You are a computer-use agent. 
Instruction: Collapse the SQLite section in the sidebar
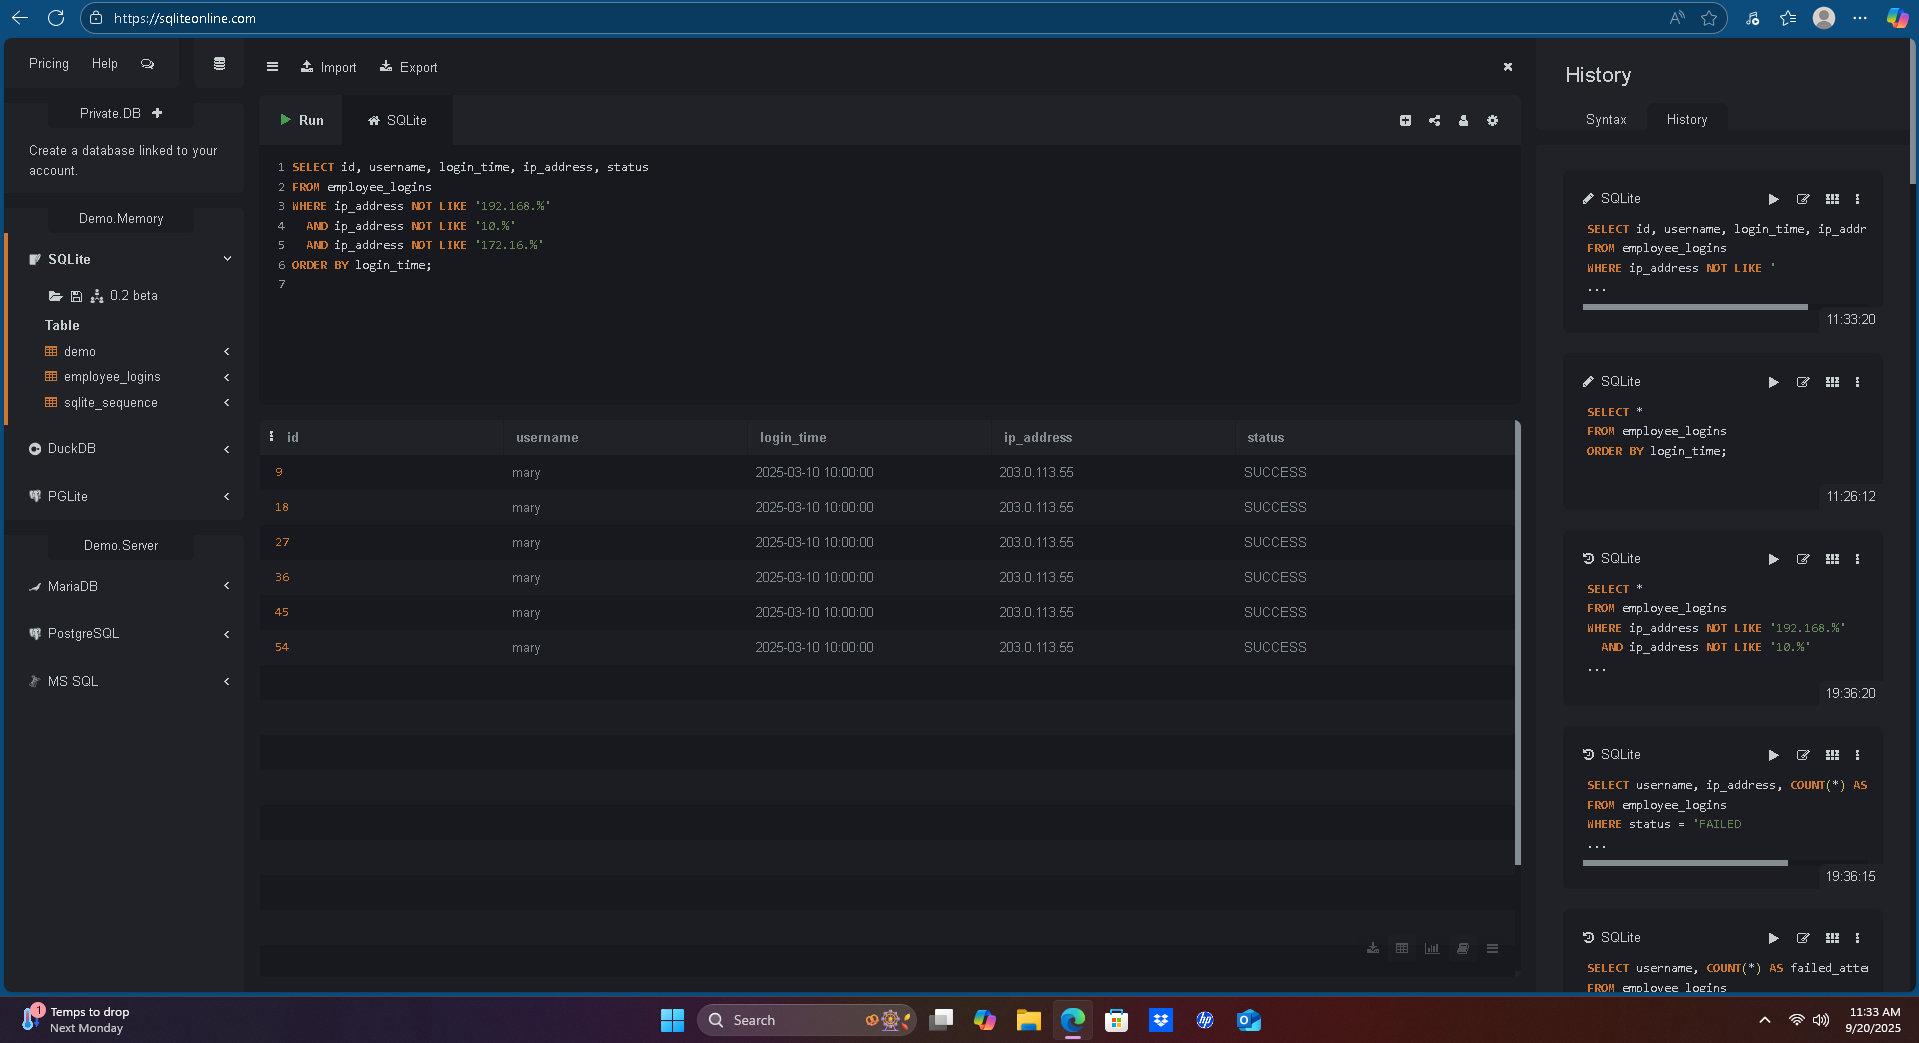pos(227,259)
